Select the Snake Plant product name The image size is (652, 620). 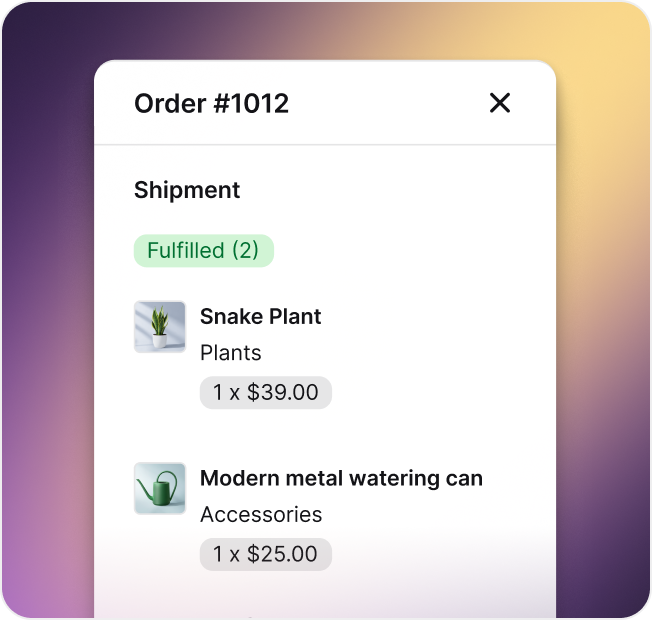click(x=260, y=317)
